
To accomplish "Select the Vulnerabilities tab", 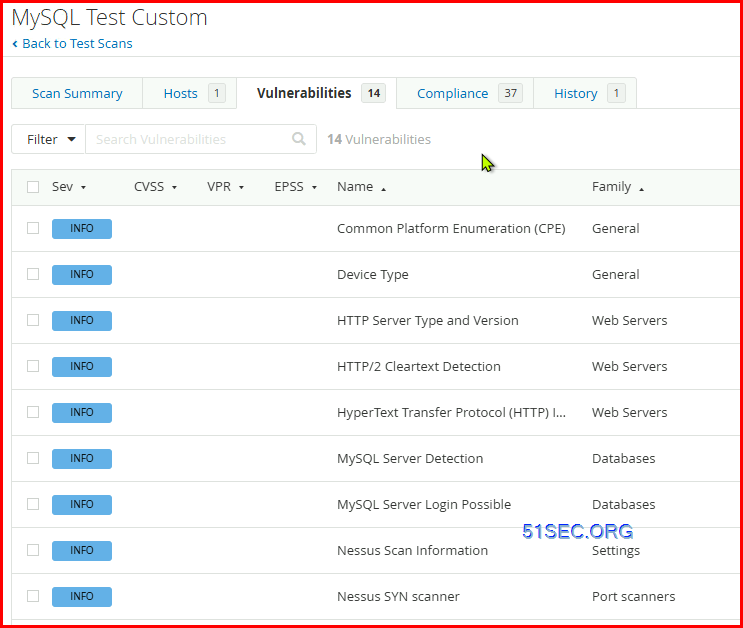I will [x=317, y=93].
